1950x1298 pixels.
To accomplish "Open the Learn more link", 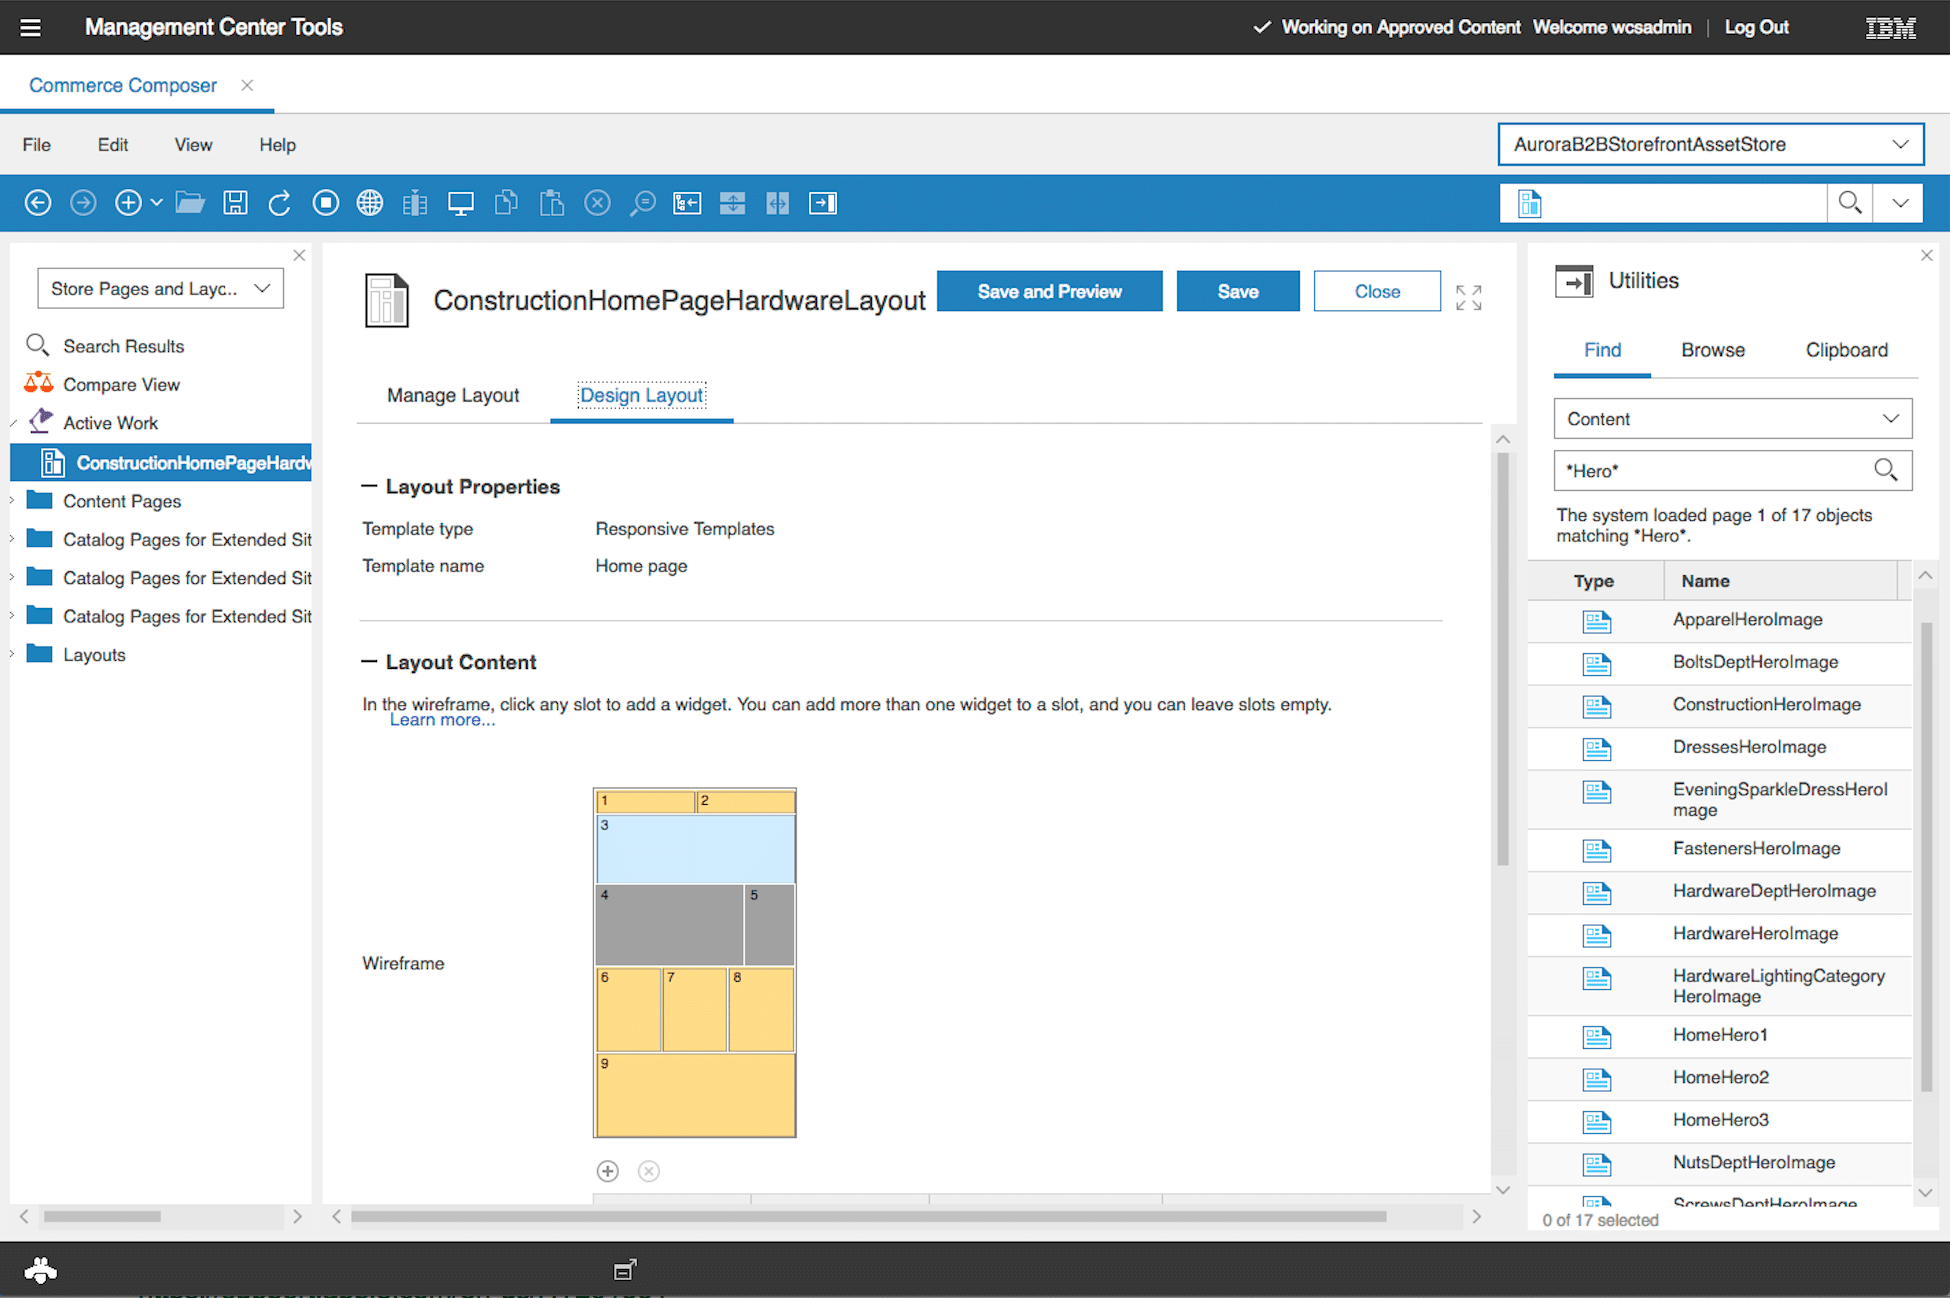I will 442,720.
